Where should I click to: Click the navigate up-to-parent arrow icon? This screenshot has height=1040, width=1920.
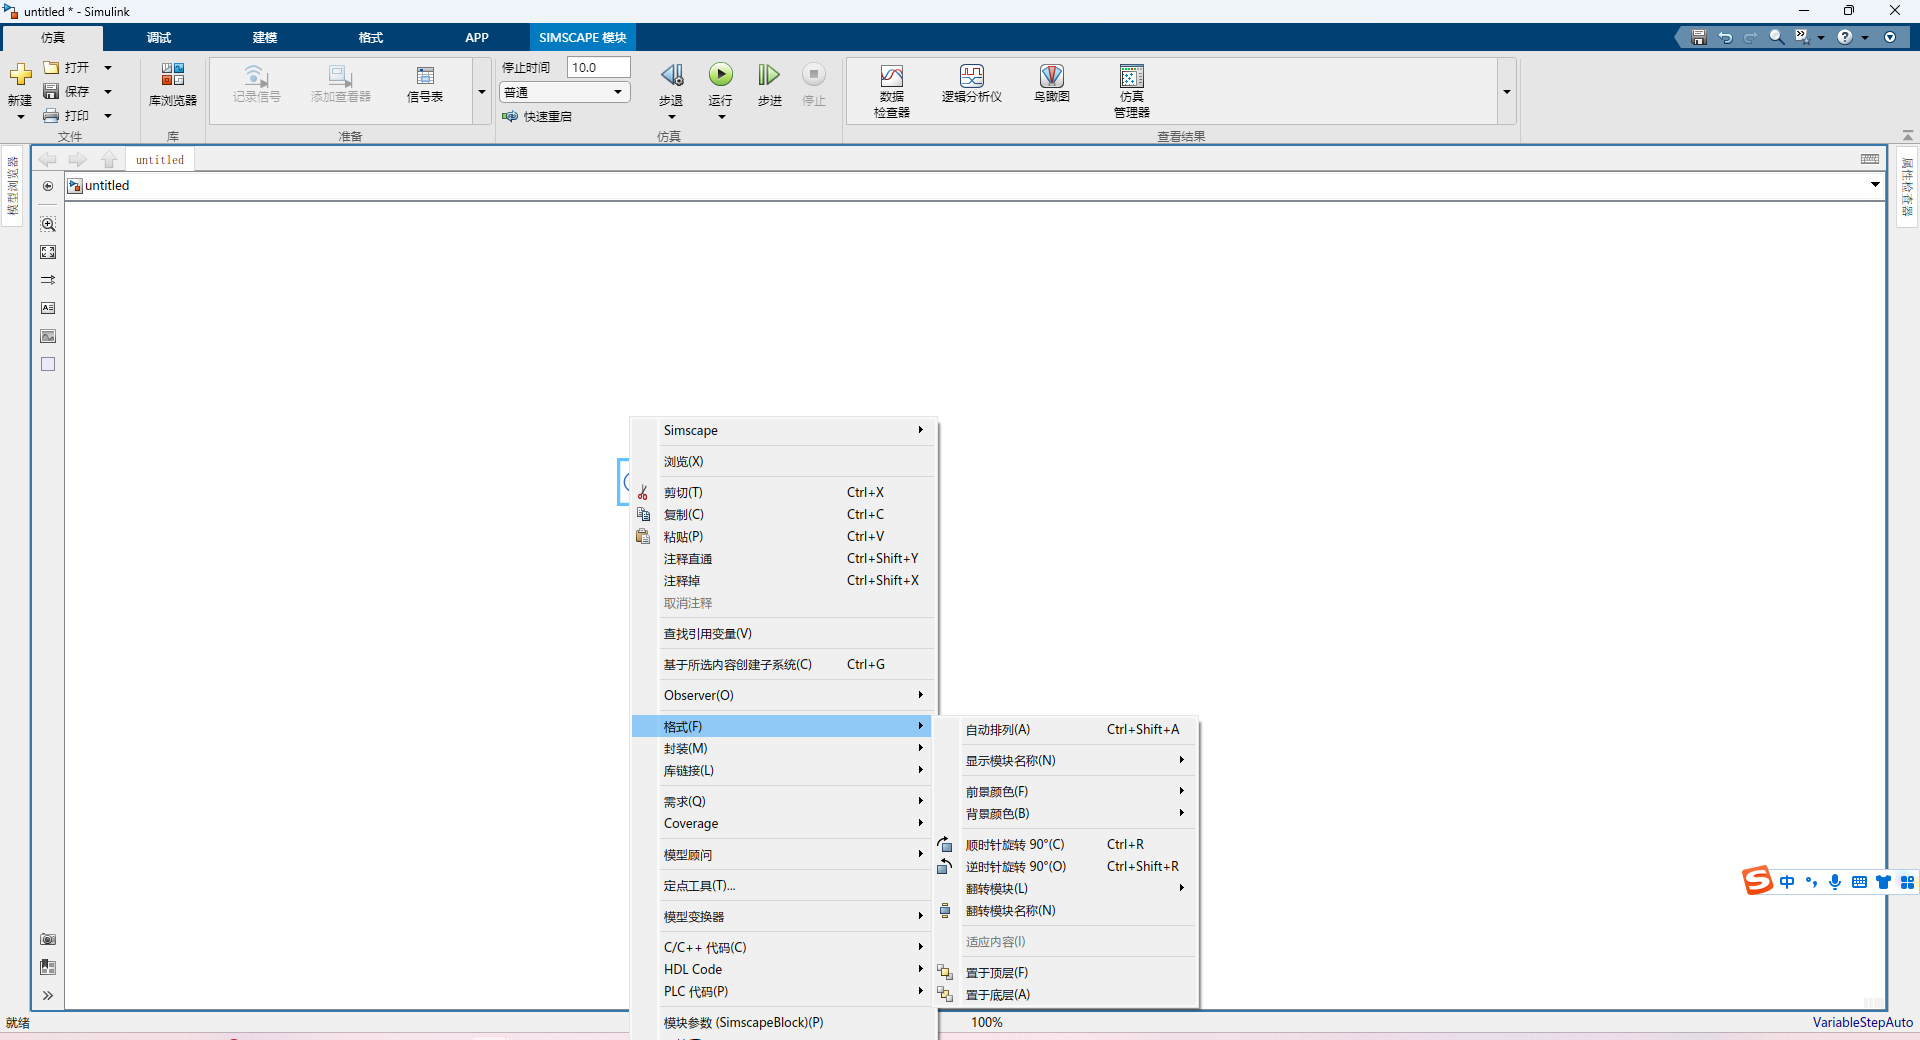(109, 159)
